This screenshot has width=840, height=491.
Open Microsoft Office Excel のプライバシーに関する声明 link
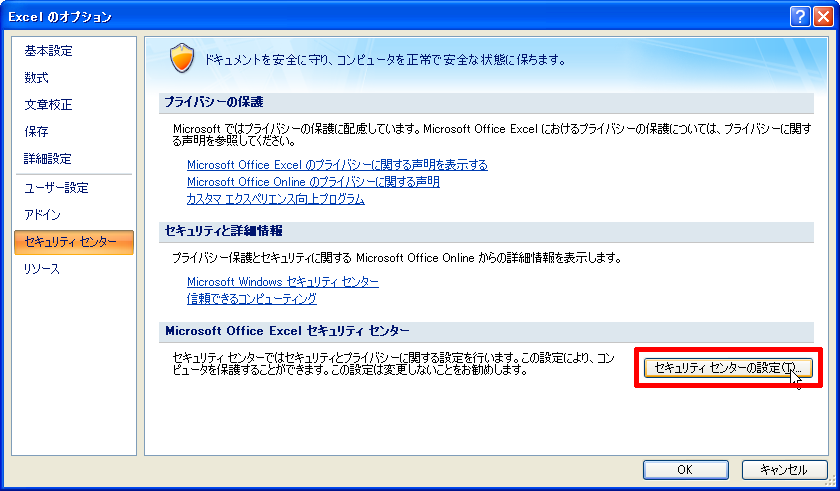pos(338,165)
